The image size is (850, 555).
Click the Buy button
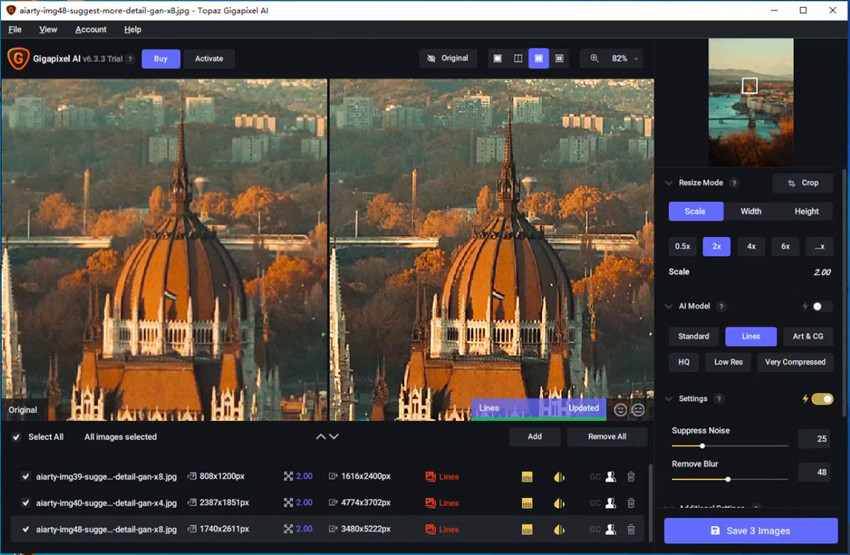[160, 59]
